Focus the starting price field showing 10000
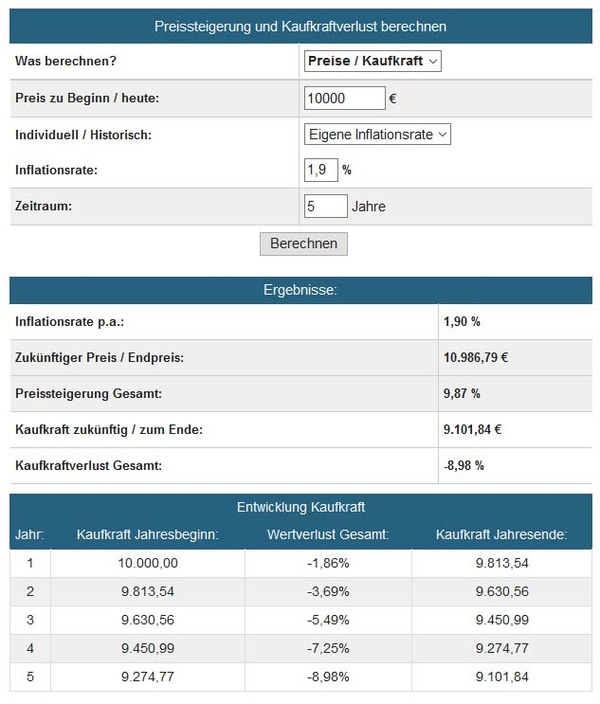The width and height of the screenshot is (600, 704). point(344,98)
